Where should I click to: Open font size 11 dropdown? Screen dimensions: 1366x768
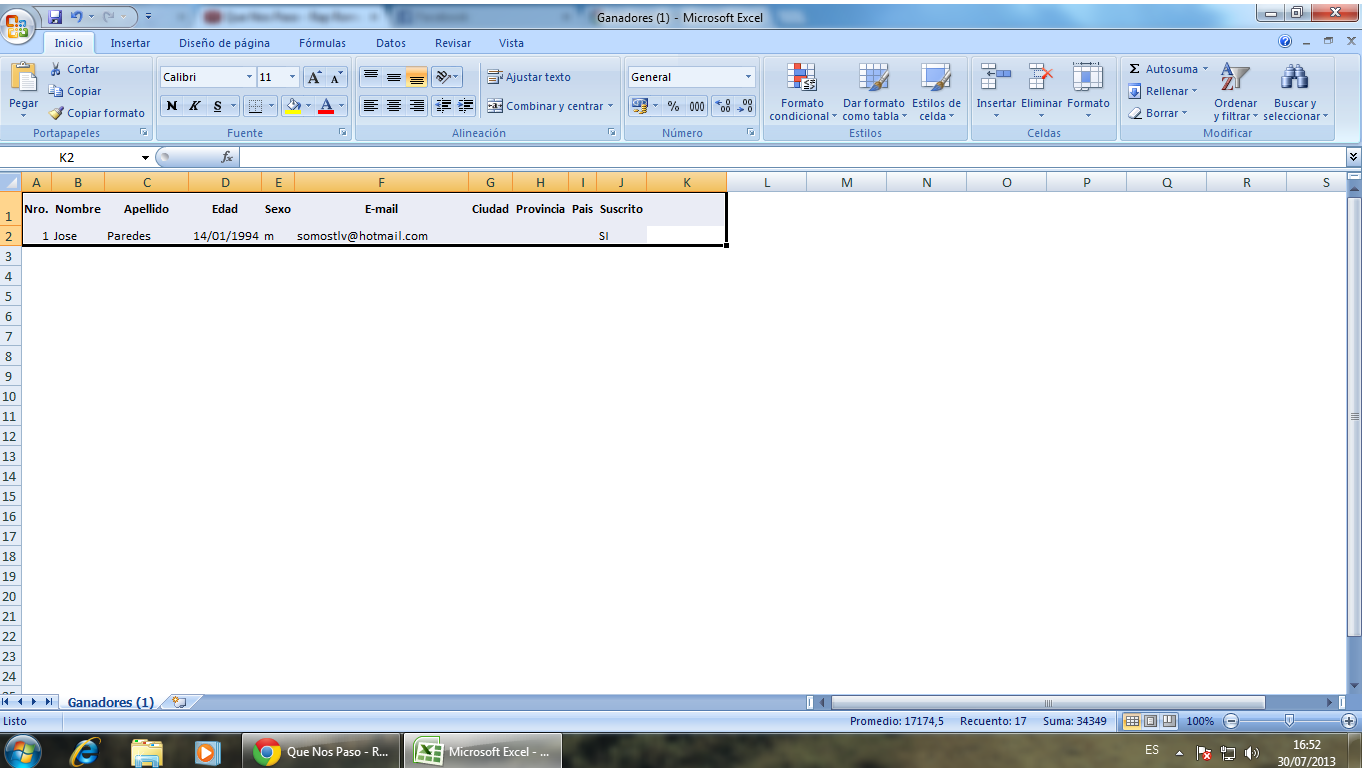coord(292,77)
